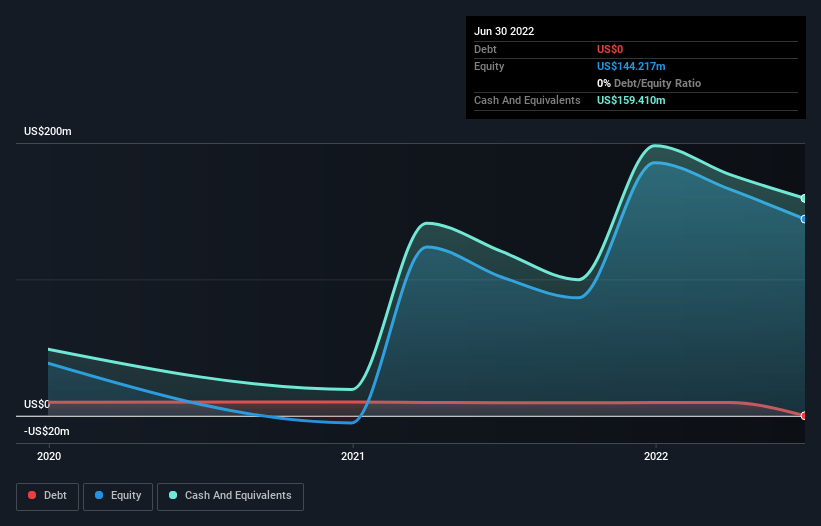
Task: Click the red US$0 debt value in tooltip
Action: click(610, 49)
